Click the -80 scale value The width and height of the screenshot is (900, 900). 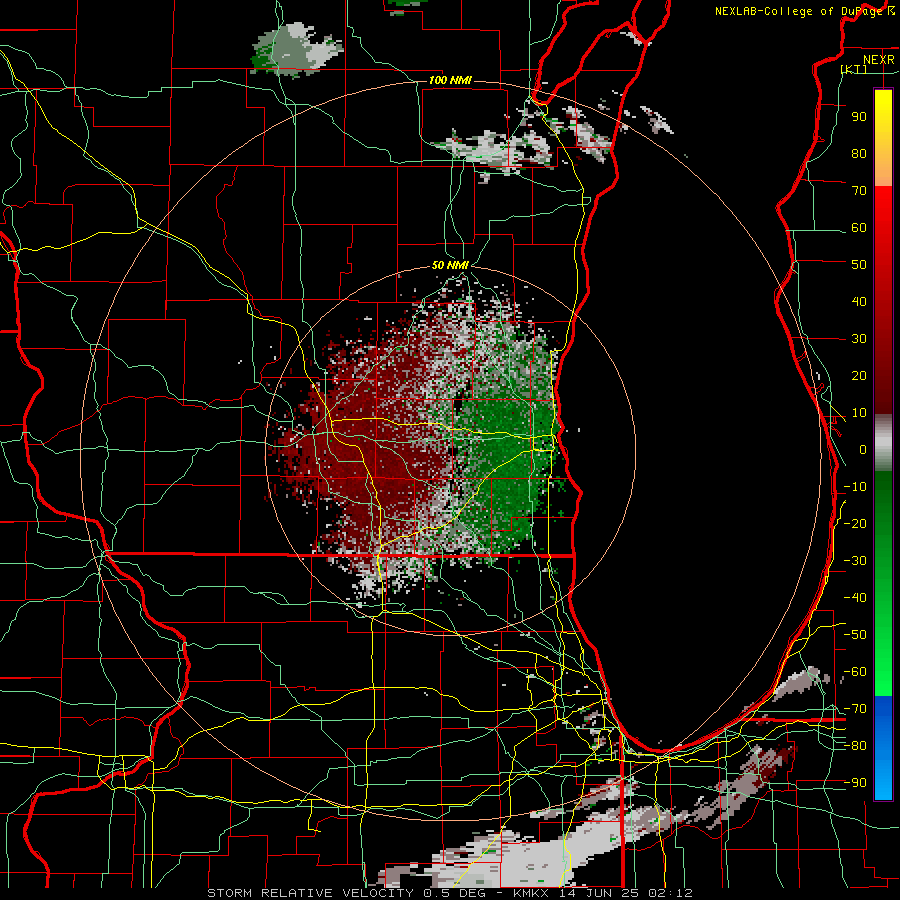point(855,746)
